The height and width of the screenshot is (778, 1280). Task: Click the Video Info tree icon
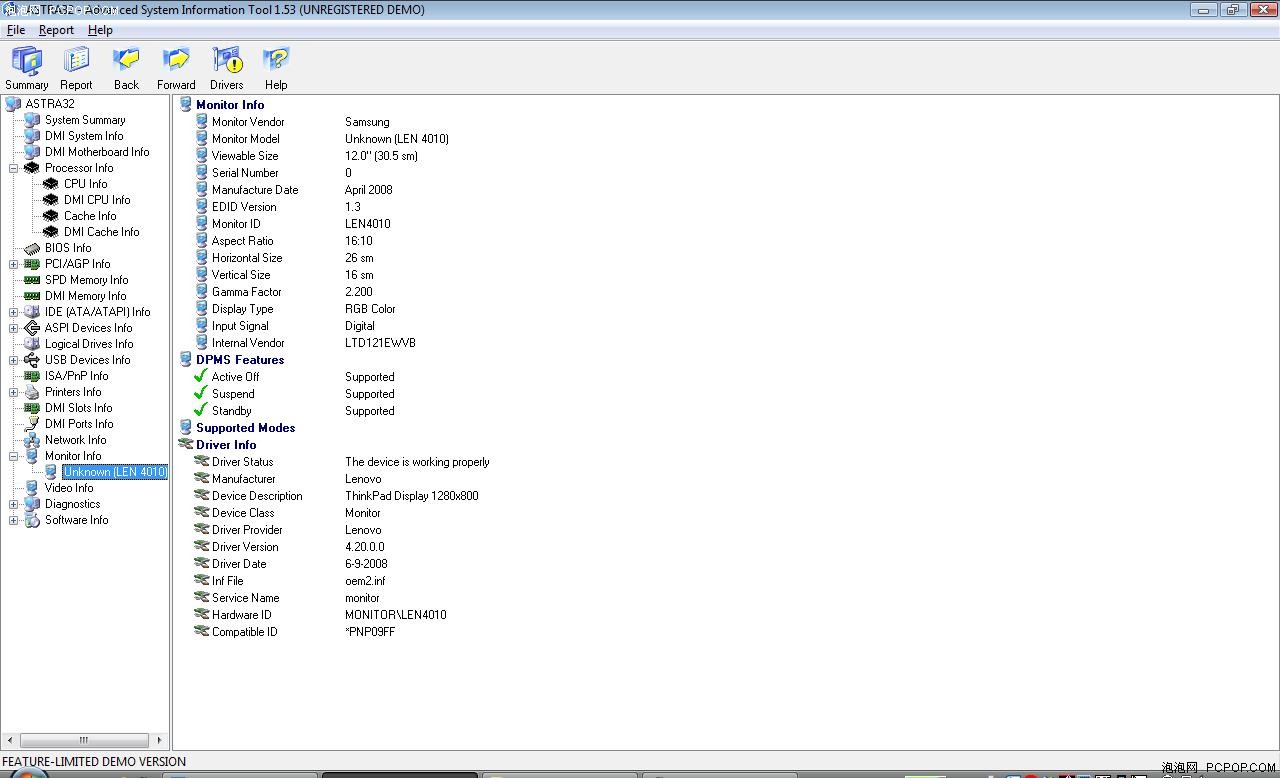click(32, 488)
